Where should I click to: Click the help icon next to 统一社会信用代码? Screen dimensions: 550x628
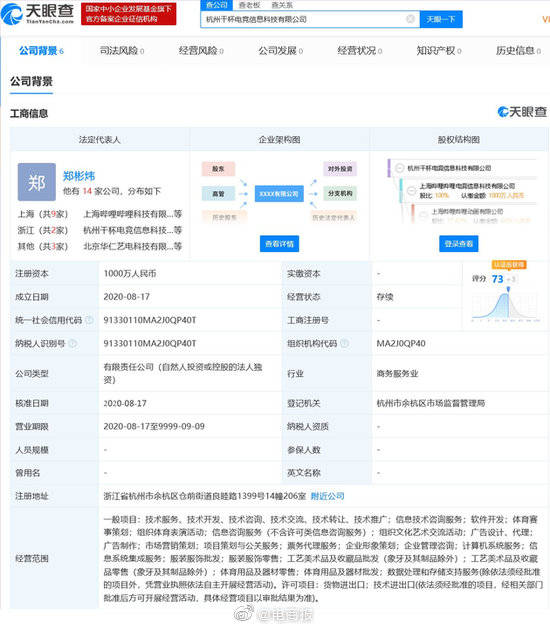[90, 320]
